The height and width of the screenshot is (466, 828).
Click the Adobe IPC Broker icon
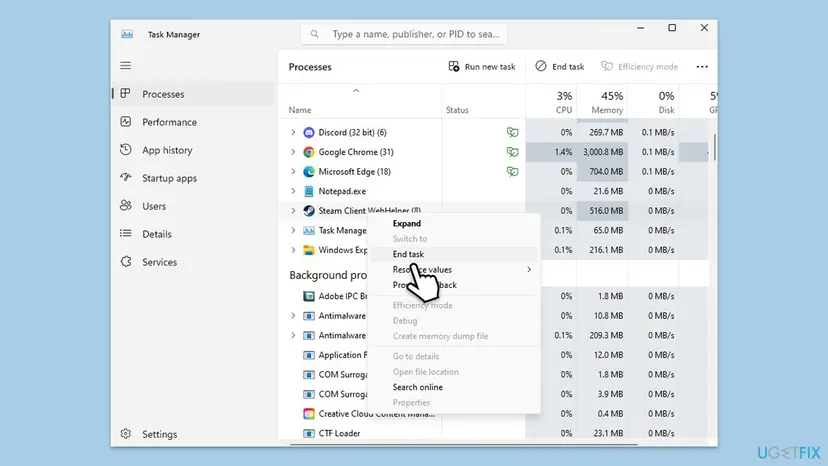[x=309, y=296]
